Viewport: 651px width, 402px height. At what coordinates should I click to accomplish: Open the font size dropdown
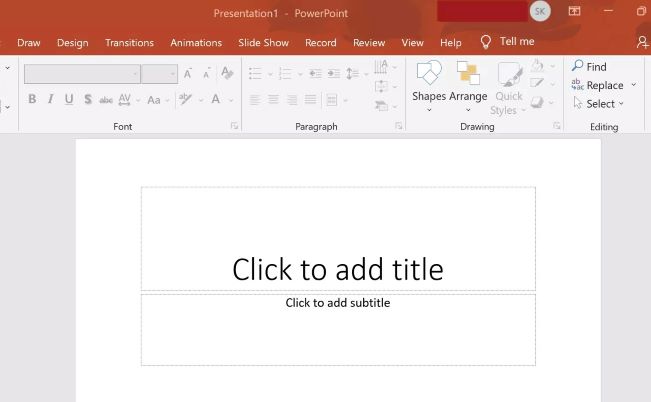tap(173, 74)
